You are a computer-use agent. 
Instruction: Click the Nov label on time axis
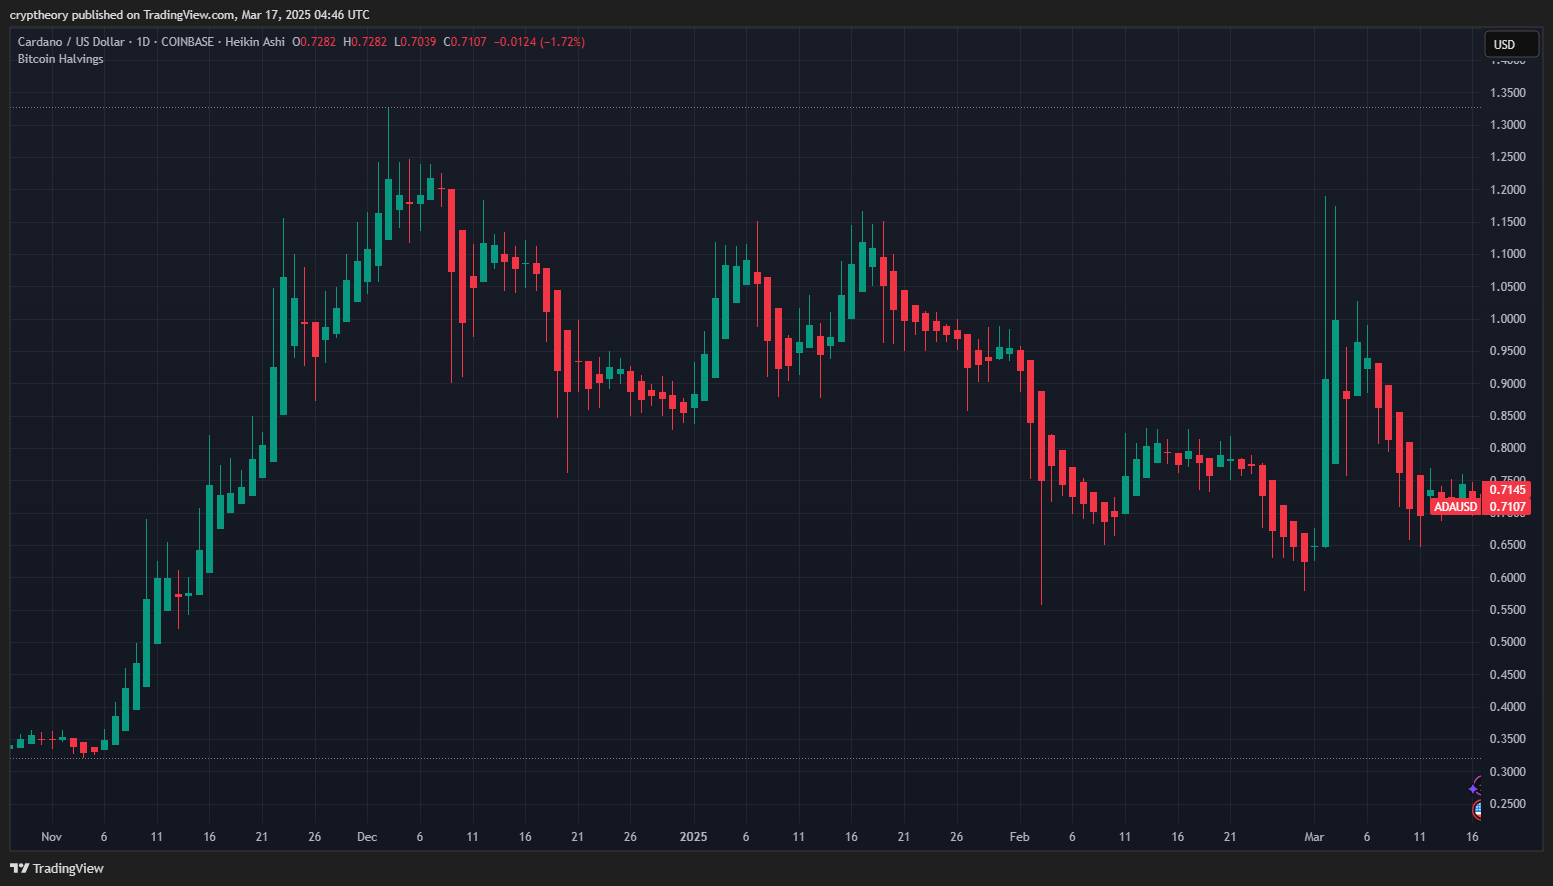51,837
